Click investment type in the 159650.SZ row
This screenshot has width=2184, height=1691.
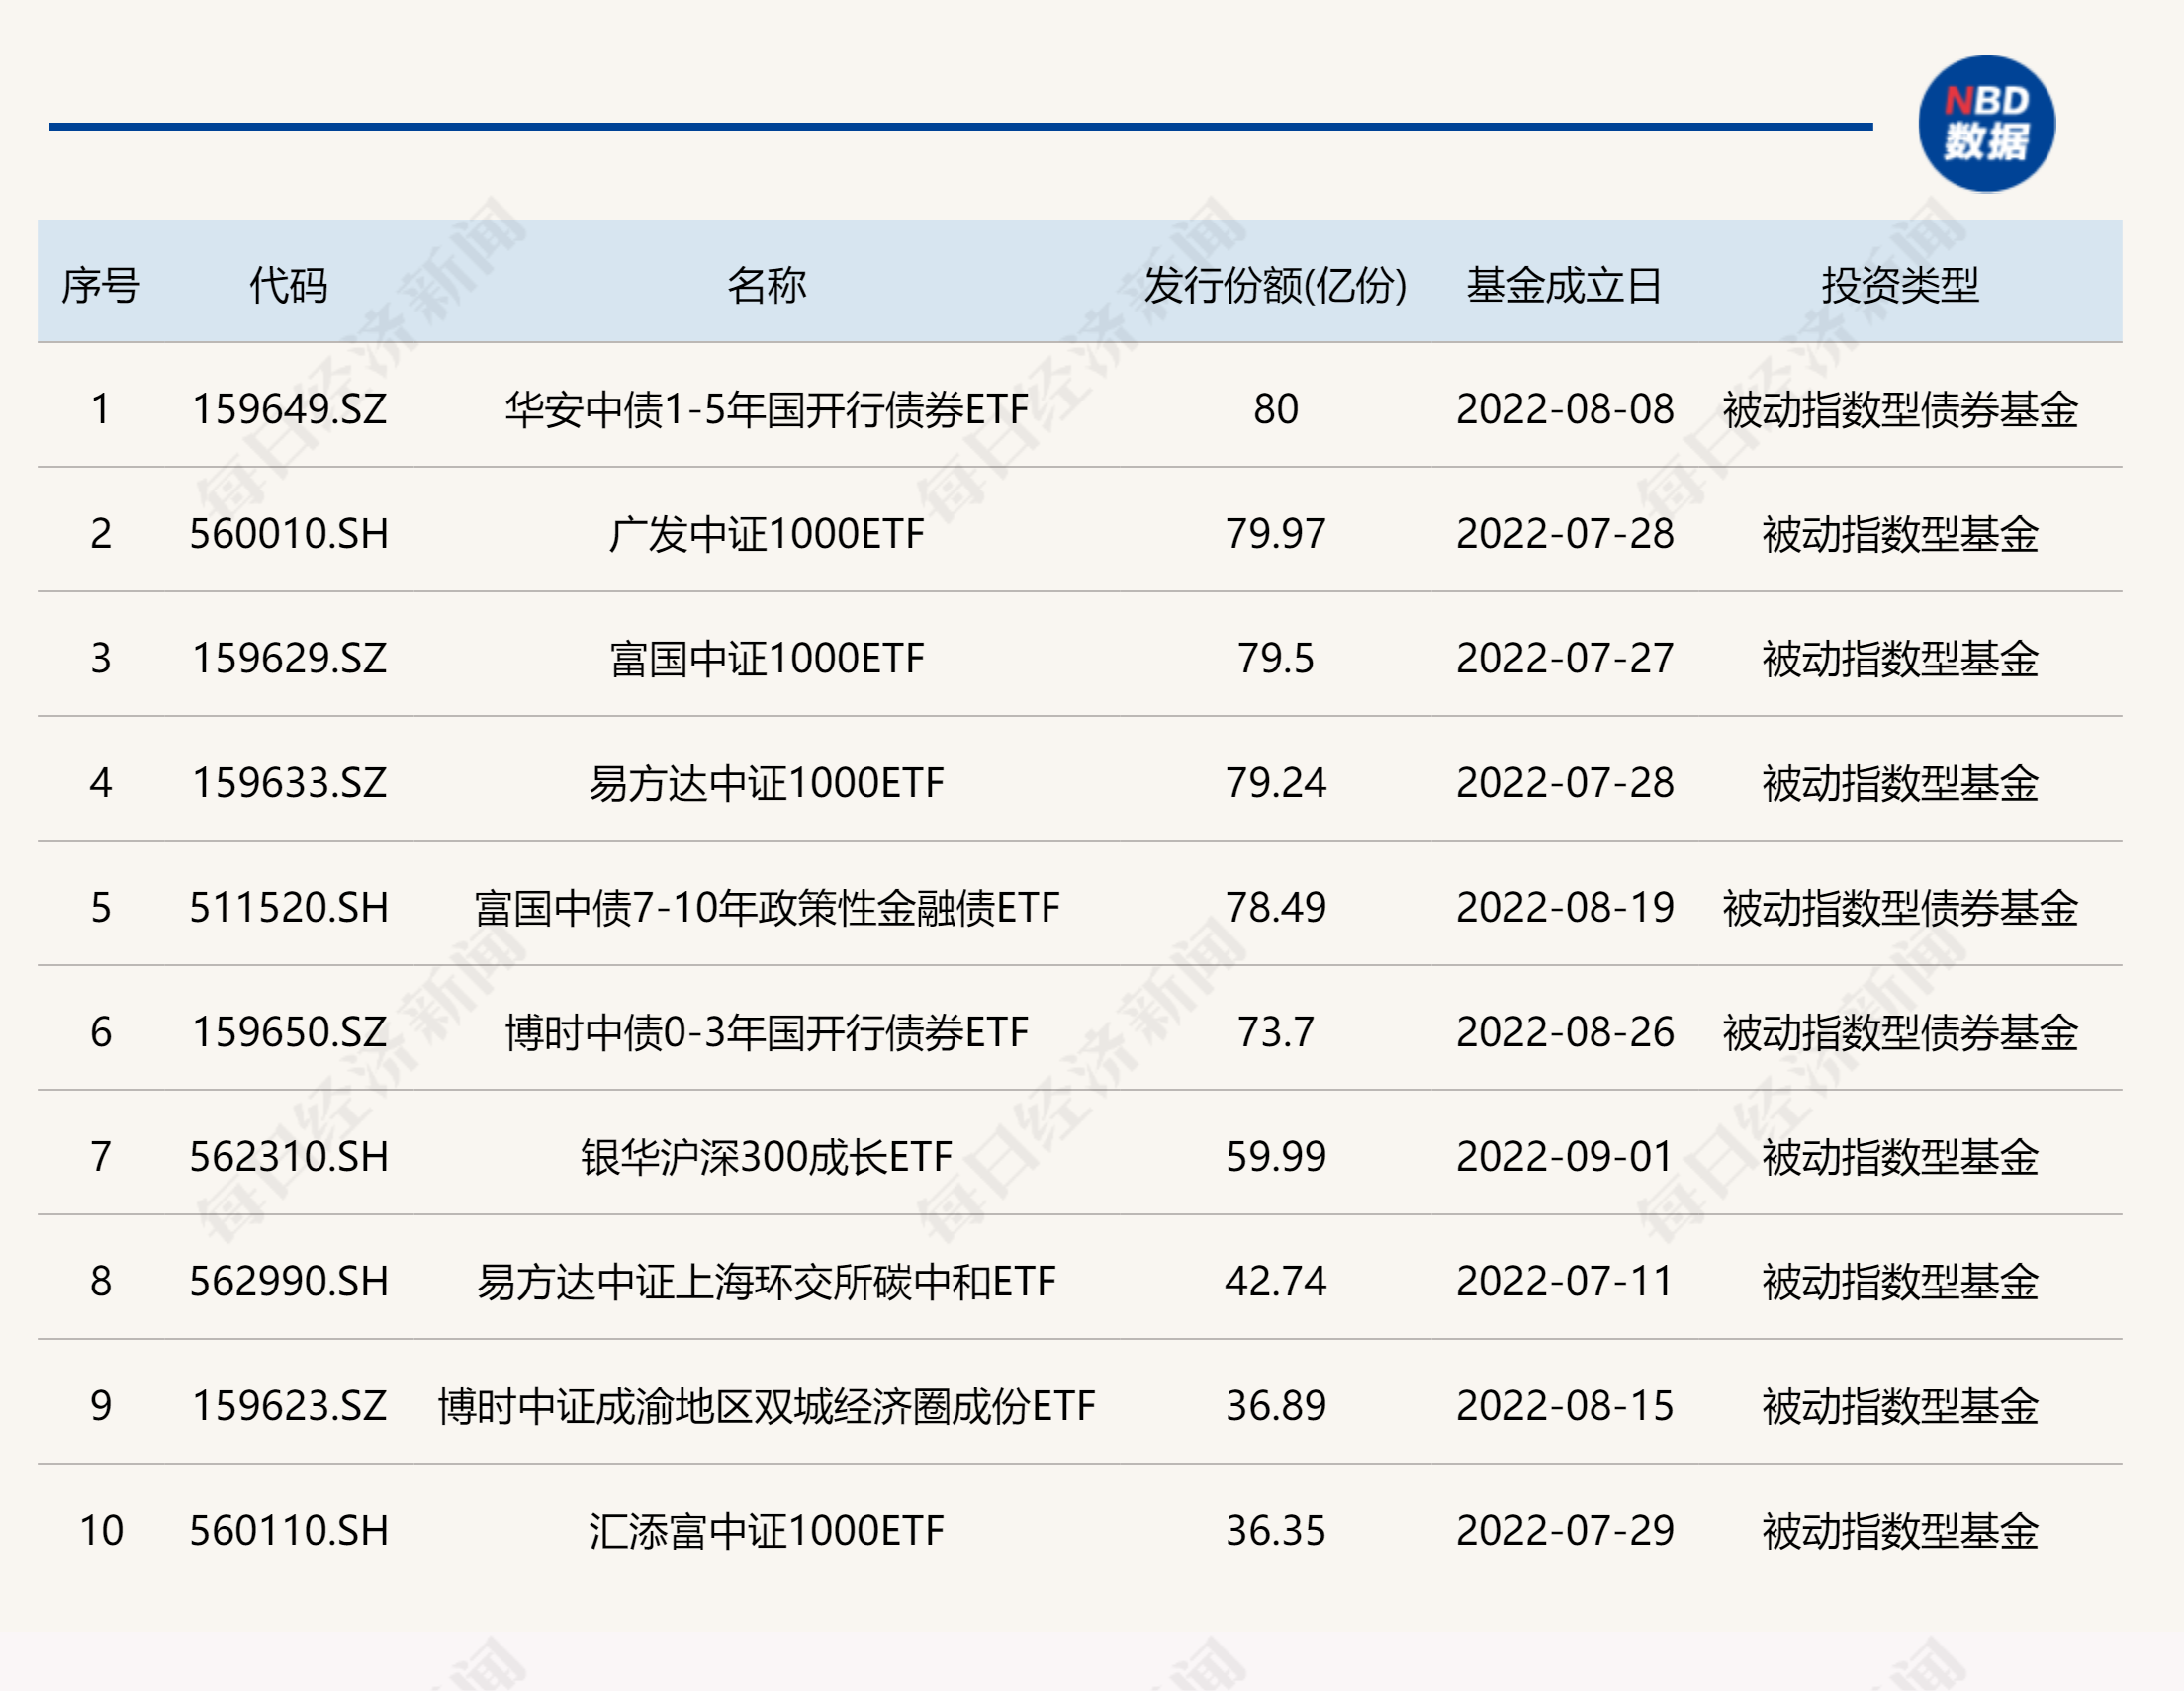click(1900, 1032)
